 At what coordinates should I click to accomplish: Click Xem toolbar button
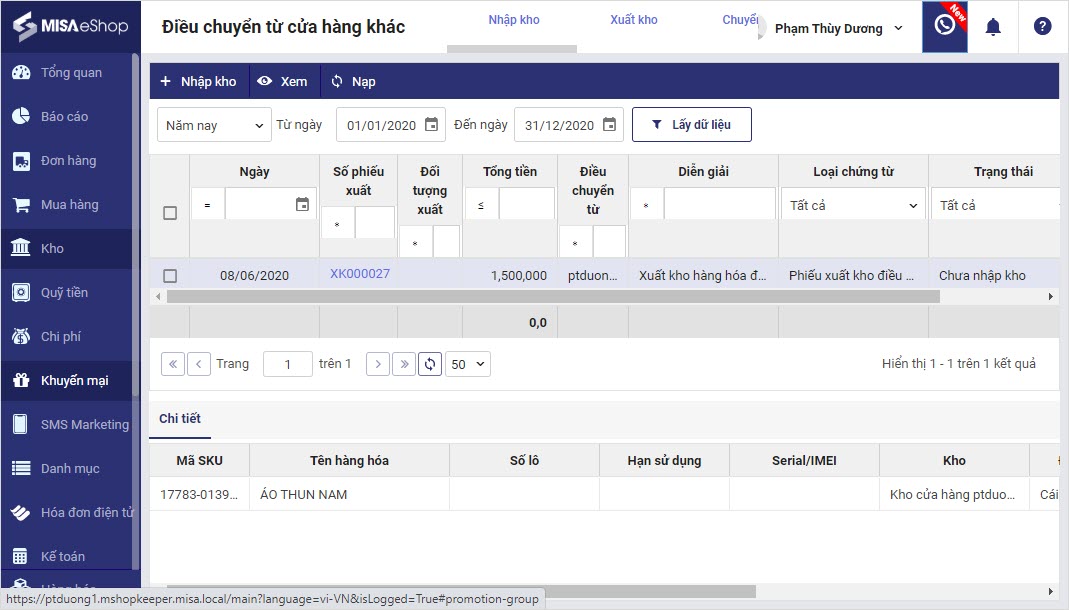(x=282, y=82)
